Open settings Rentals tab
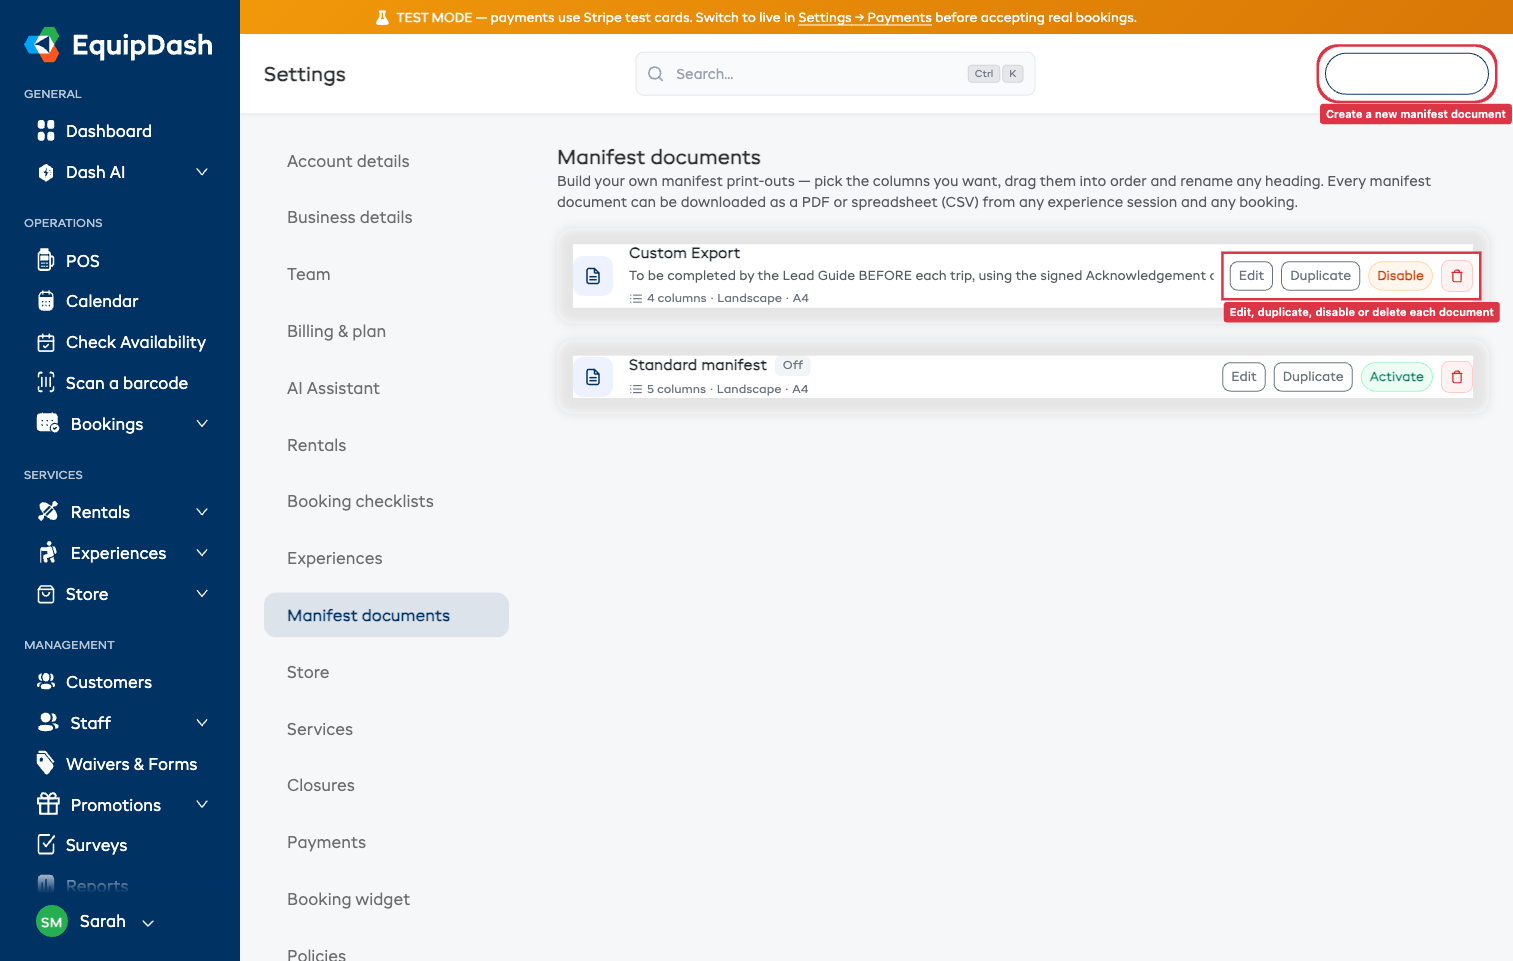This screenshot has width=1513, height=961. coord(386,445)
